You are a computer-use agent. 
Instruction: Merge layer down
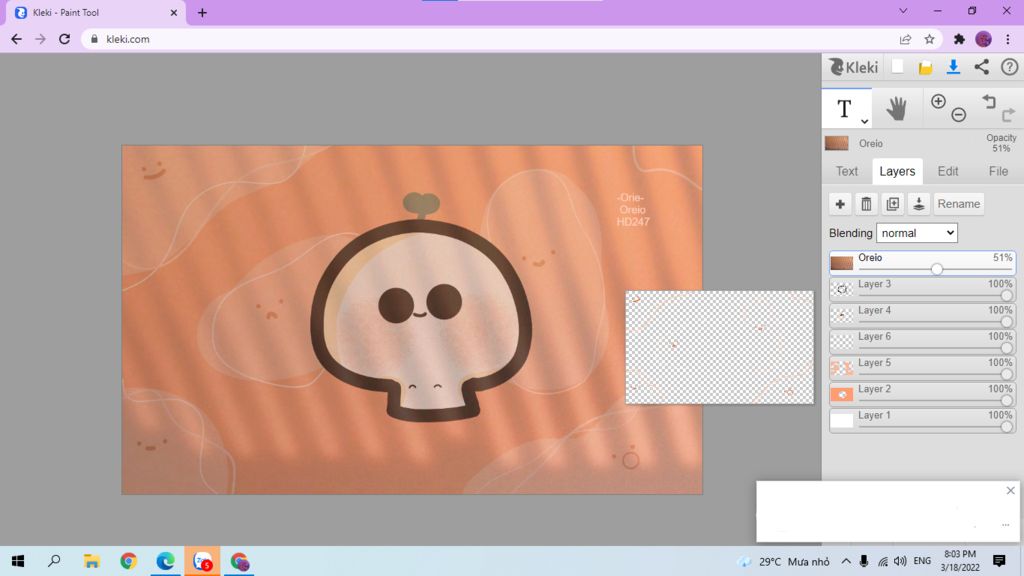(x=918, y=204)
